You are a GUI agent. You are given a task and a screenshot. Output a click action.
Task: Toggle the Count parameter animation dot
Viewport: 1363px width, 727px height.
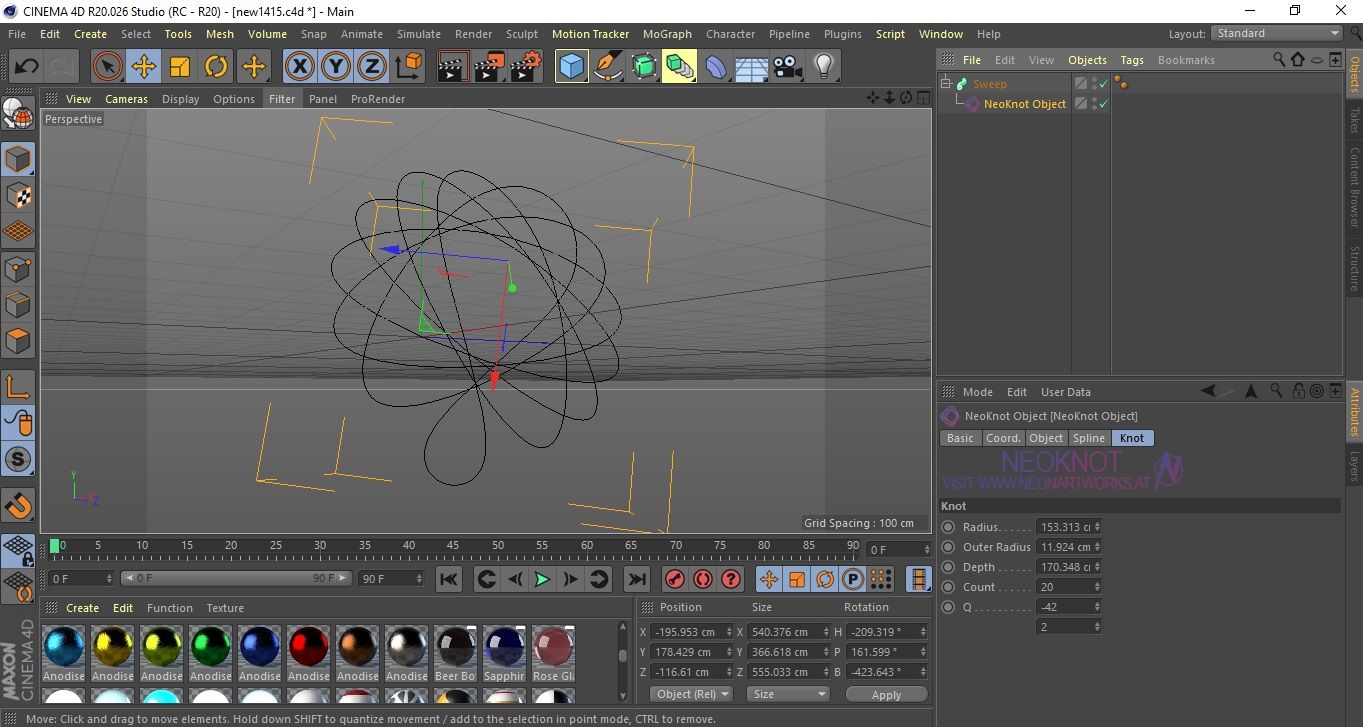pyautogui.click(x=948, y=587)
